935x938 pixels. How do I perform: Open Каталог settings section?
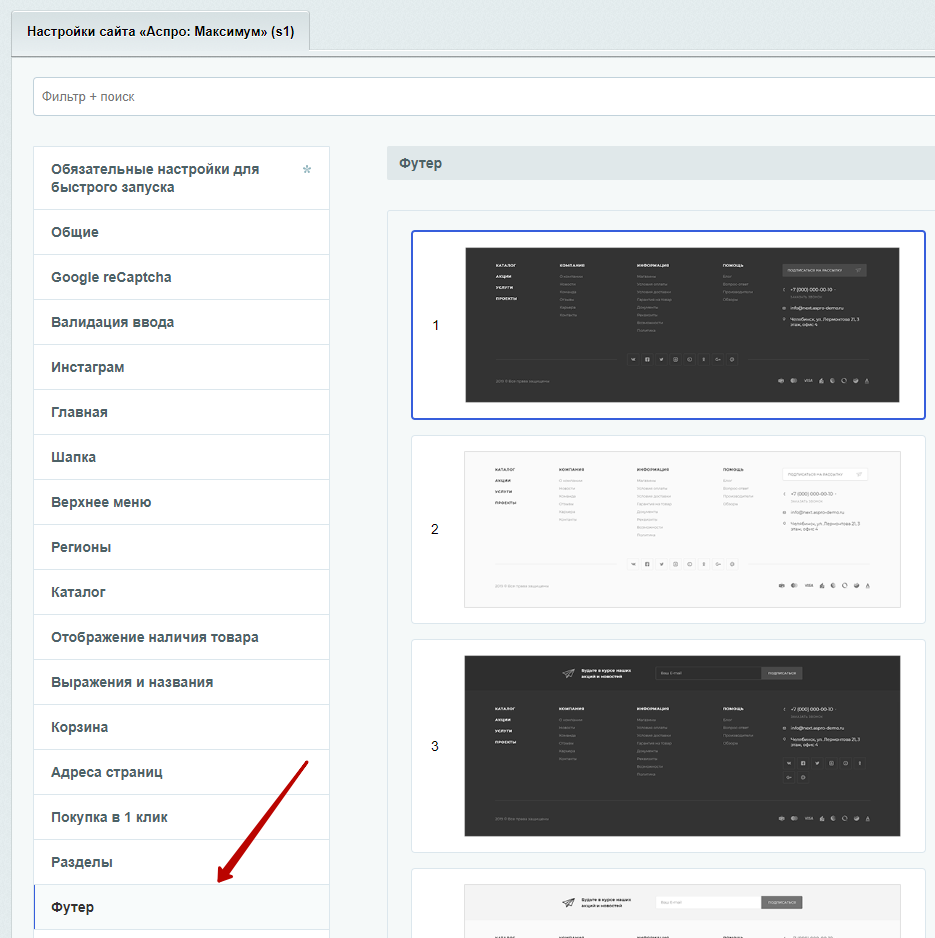pos(181,592)
